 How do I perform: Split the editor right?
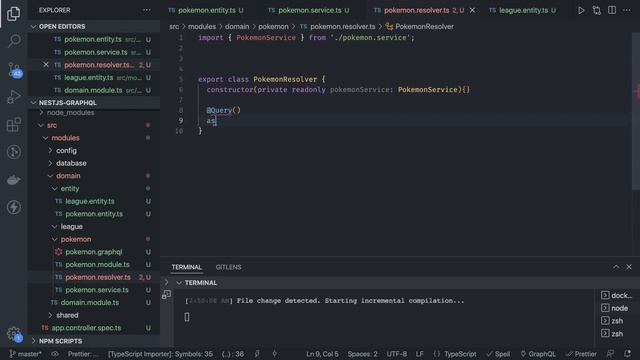[x=612, y=10]
